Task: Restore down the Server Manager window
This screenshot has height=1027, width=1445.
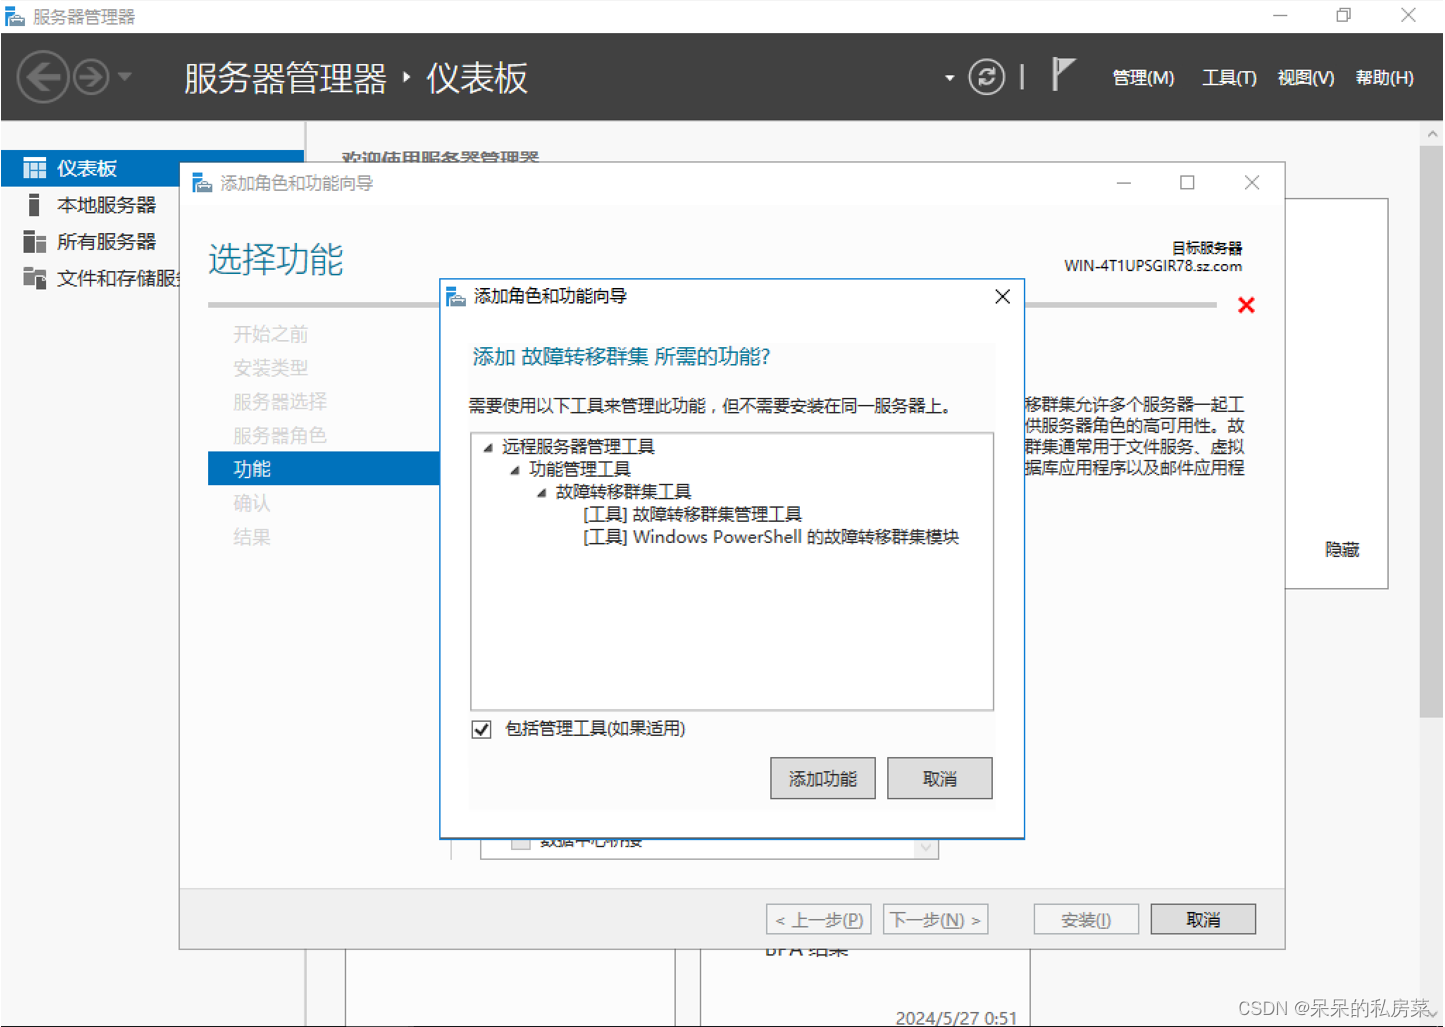Action: click(1343, 15)
